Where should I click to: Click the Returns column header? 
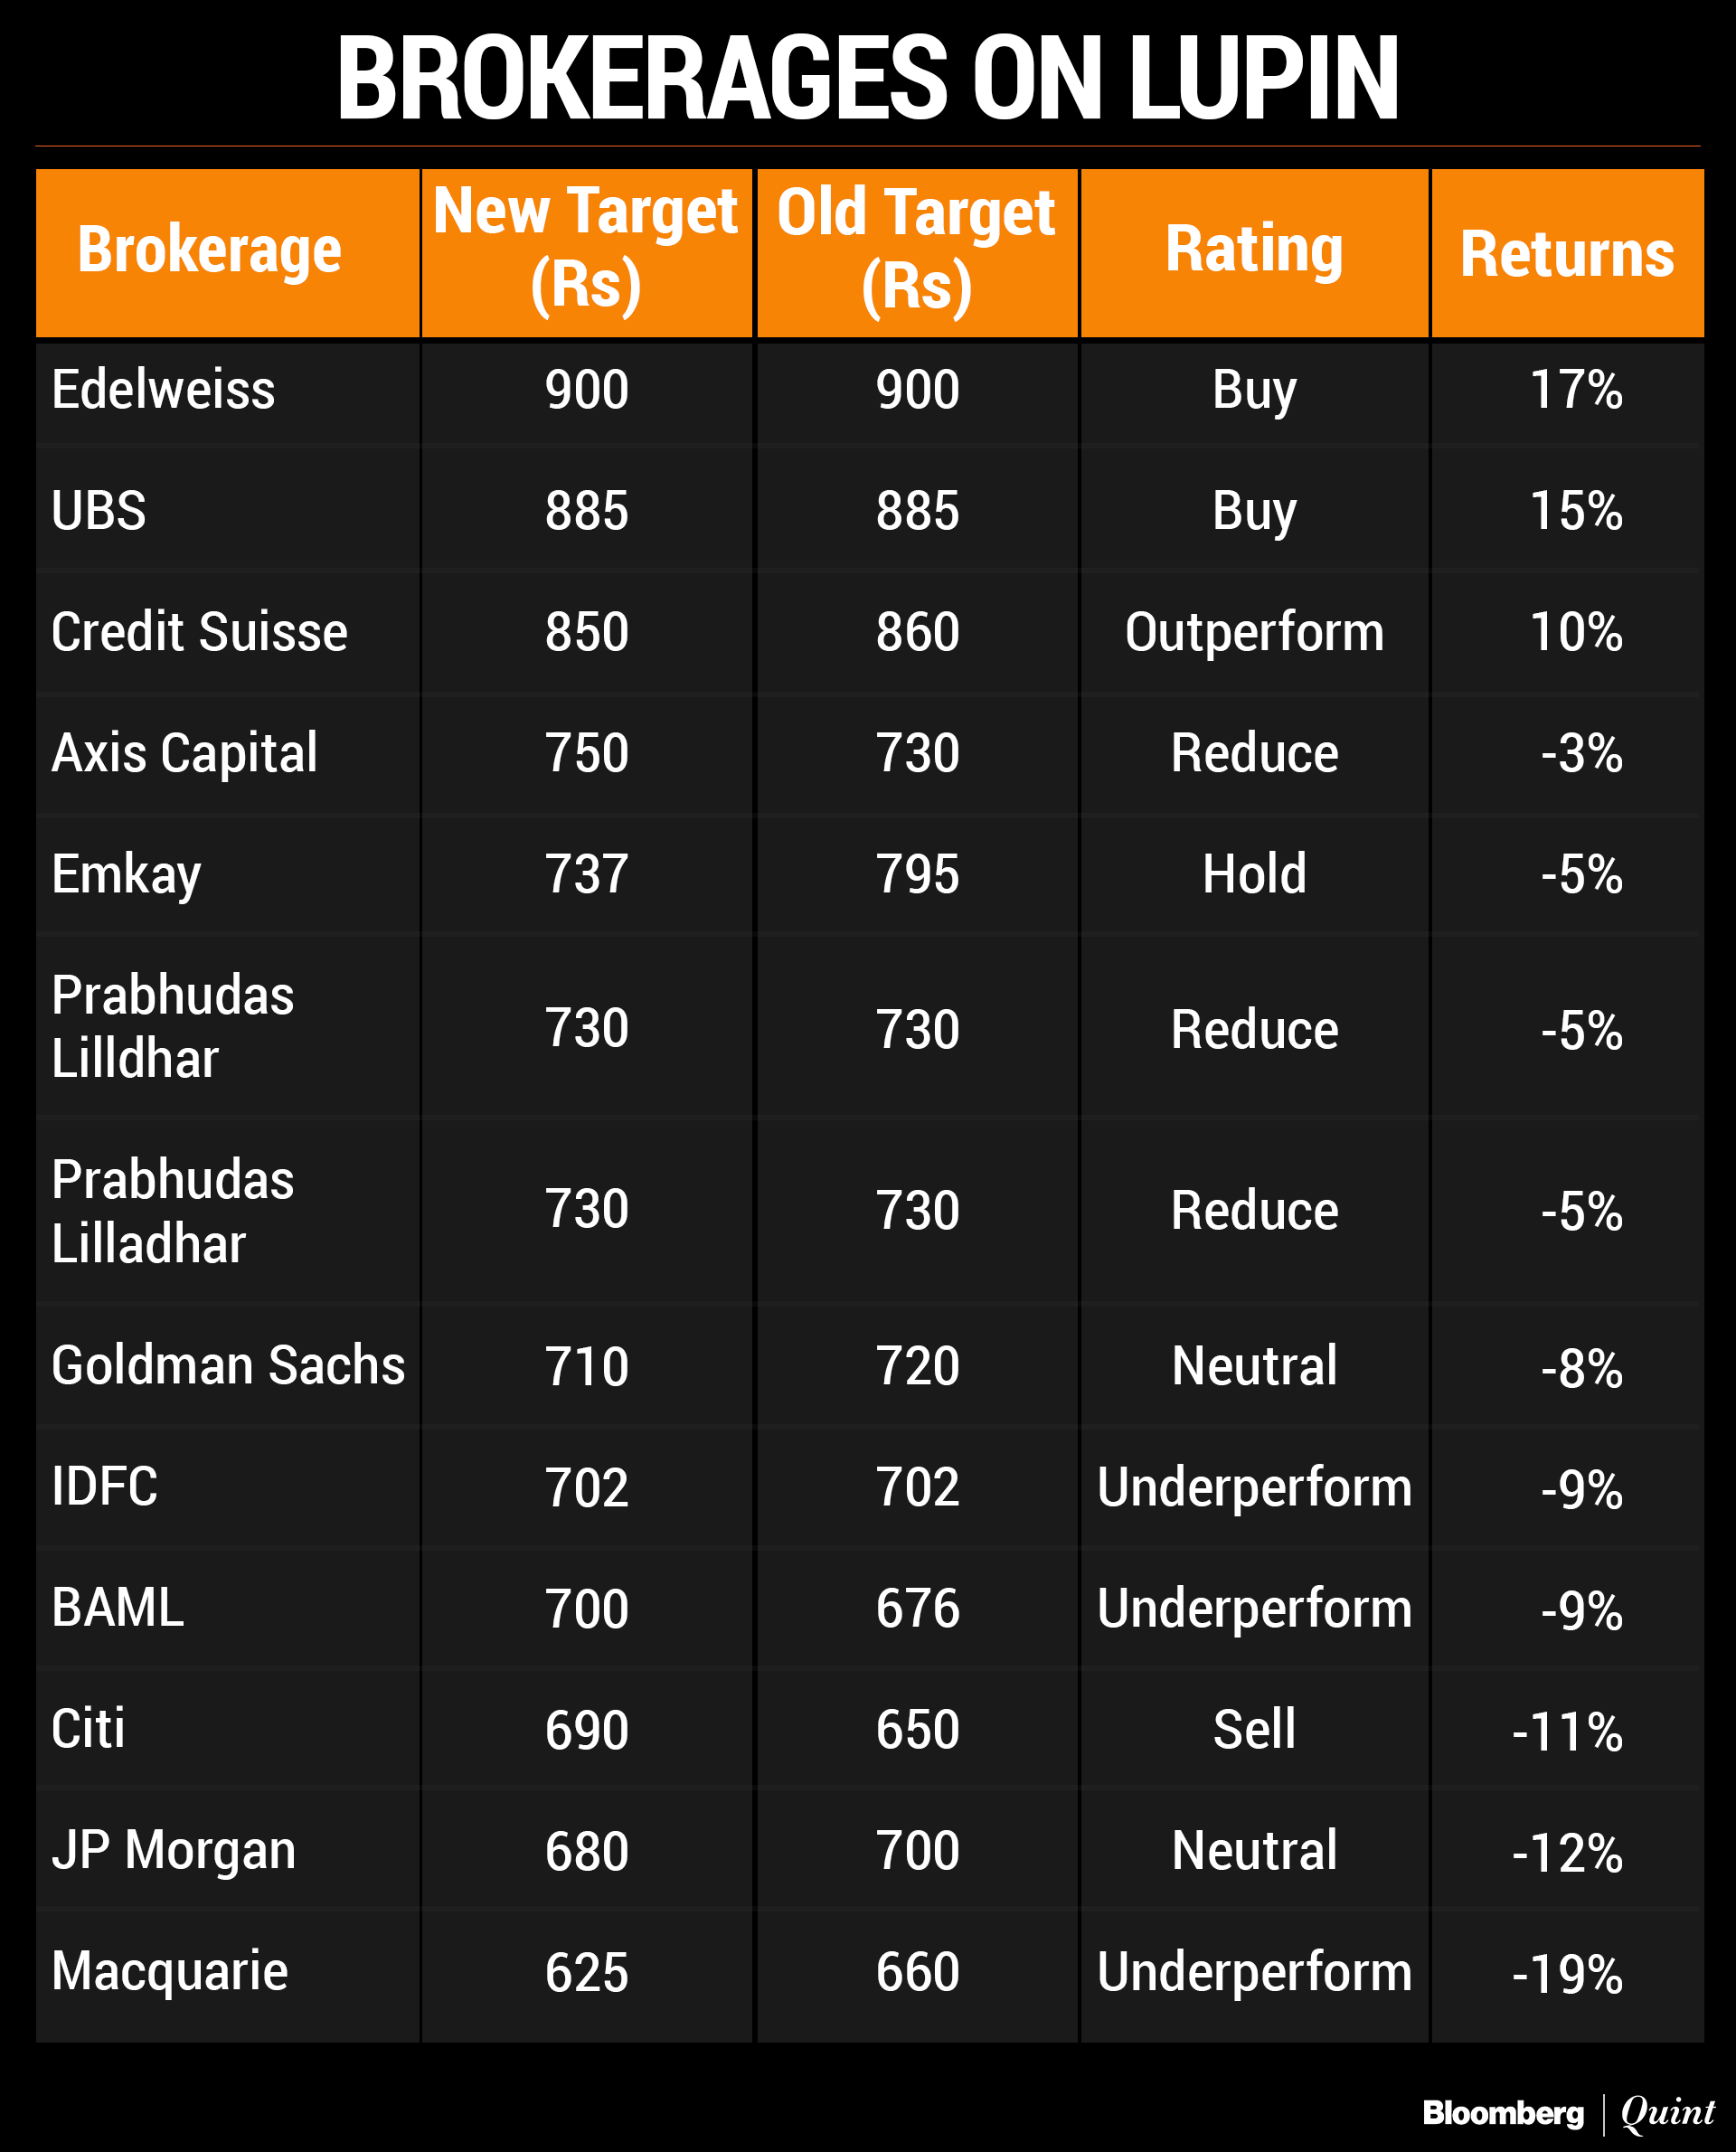point(1566,254)
